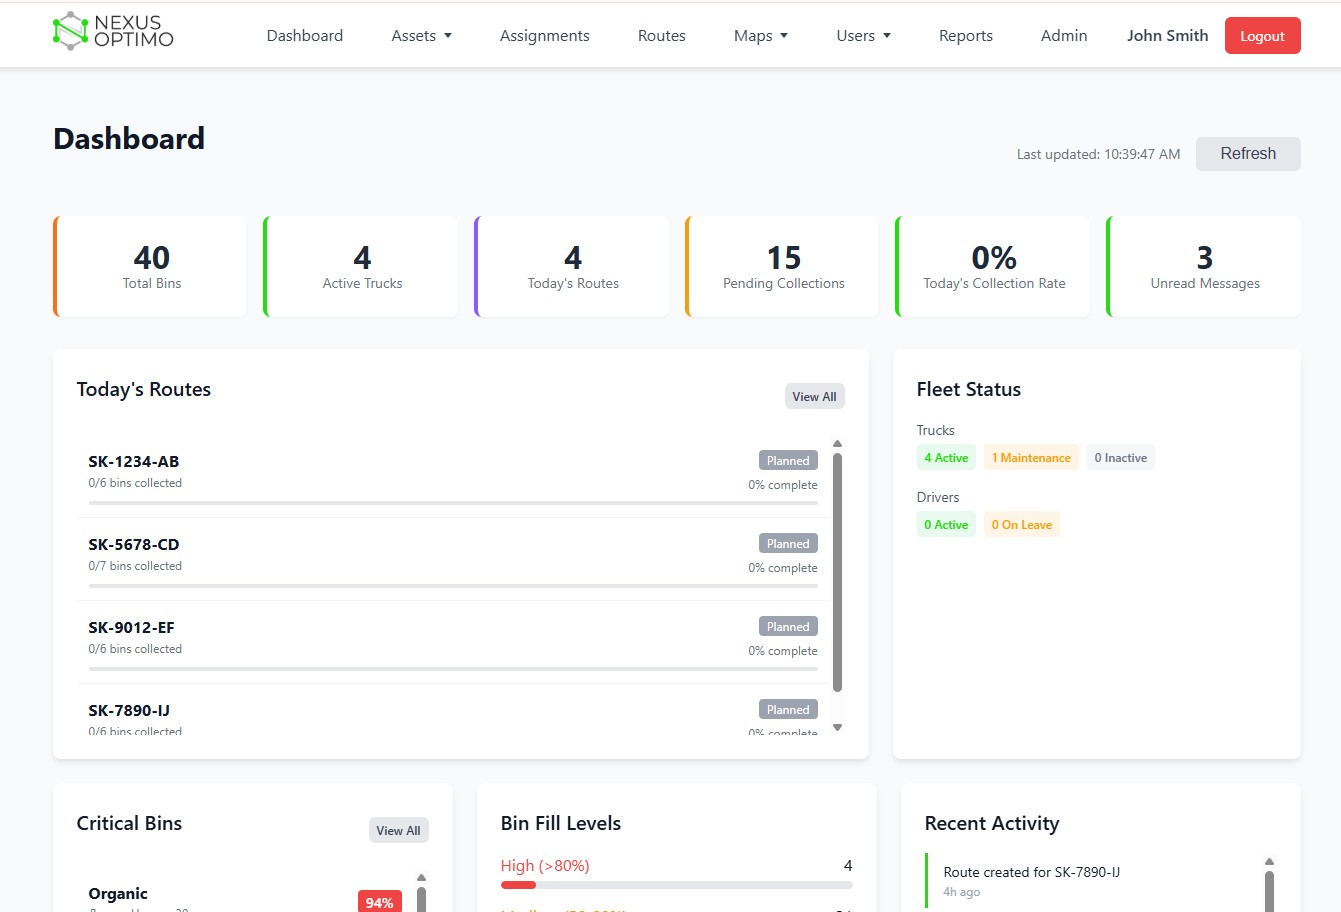The image size is (1341, 912).
Task: Open the Reports page
Action: pos(966,36)
